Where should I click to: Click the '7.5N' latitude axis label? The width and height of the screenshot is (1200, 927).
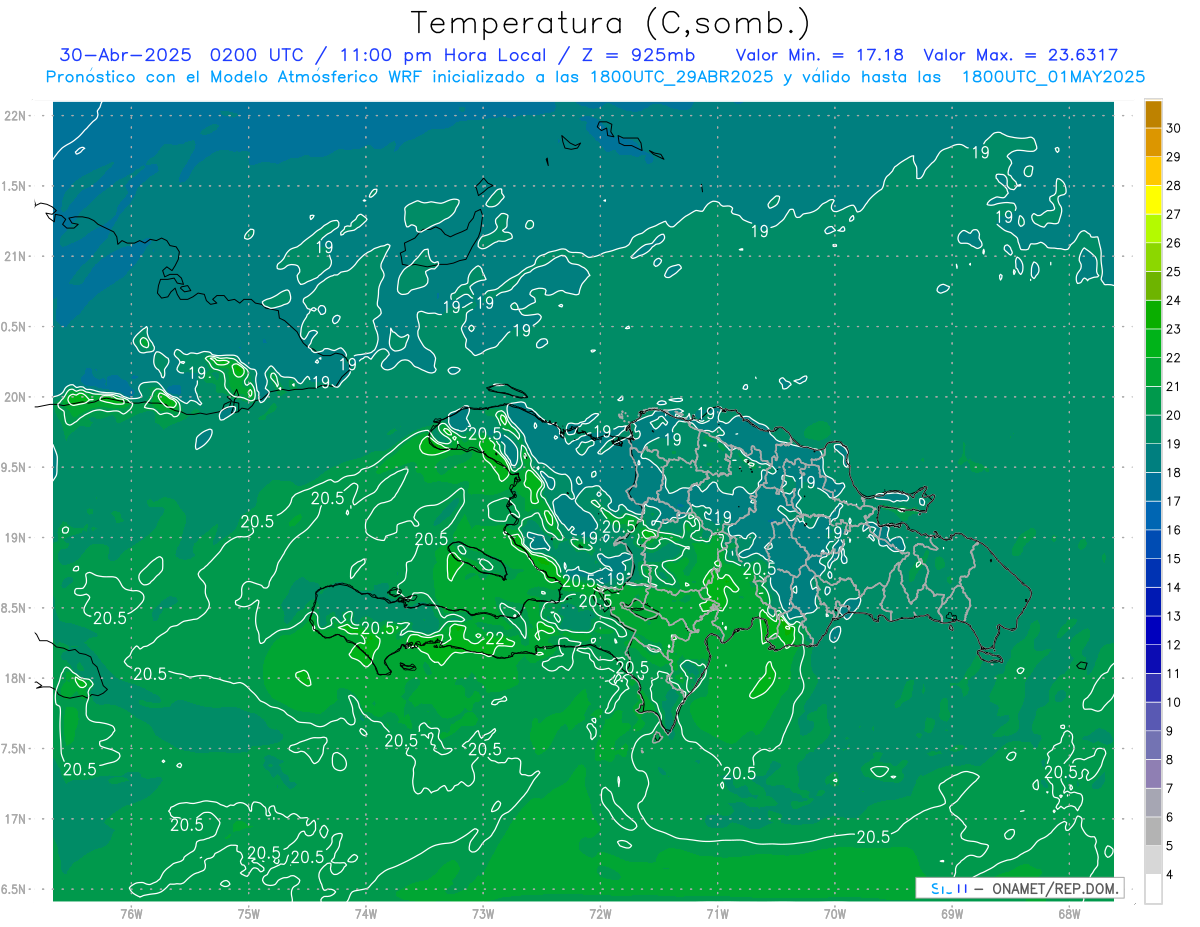click(x=15, y=750)
